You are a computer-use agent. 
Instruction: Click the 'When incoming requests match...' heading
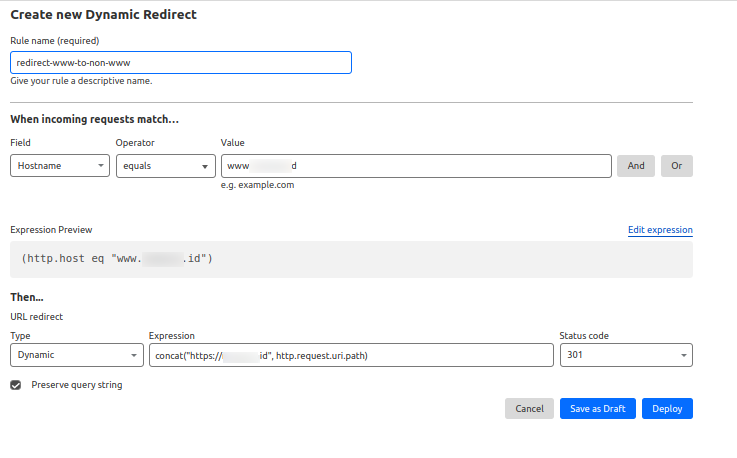click(x=94, y=119)
